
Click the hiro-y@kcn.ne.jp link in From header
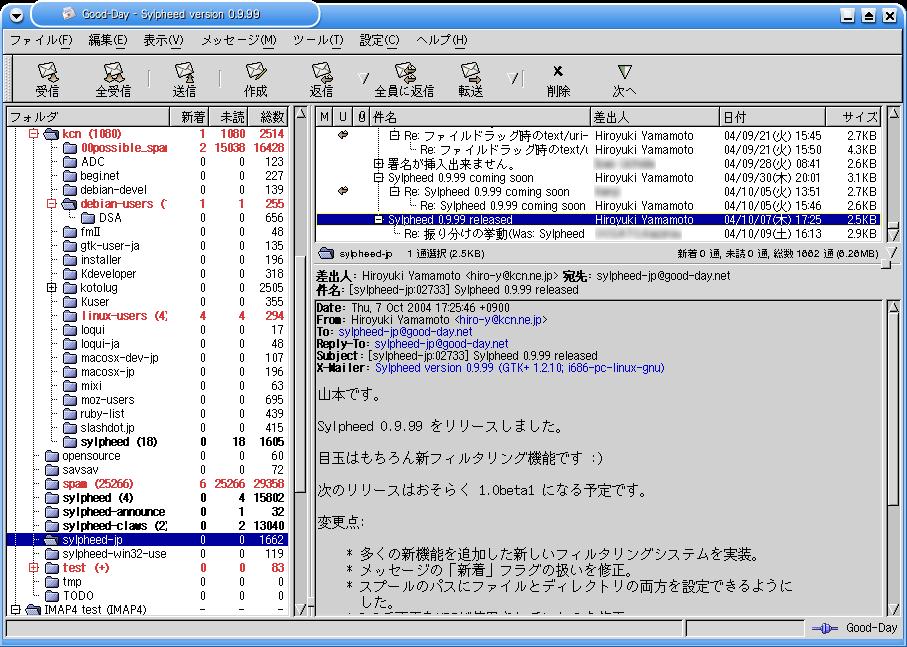point(501,320)
